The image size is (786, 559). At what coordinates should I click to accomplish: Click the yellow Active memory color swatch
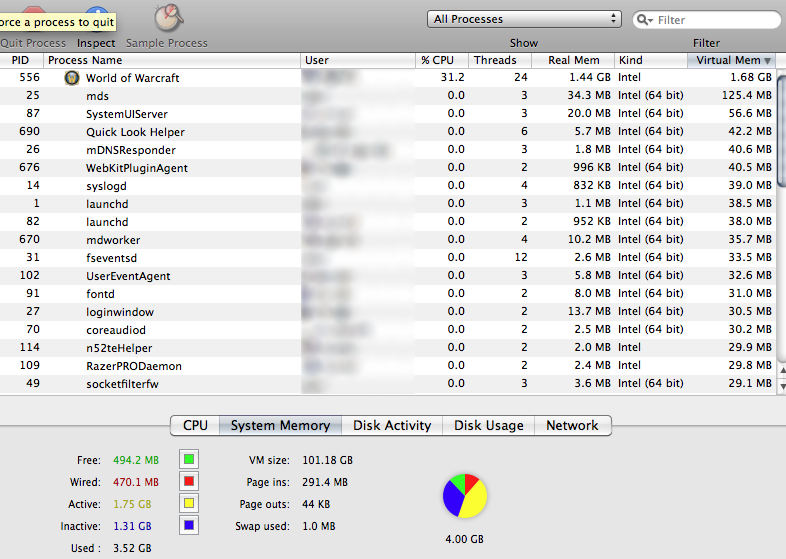pos(189,503)
